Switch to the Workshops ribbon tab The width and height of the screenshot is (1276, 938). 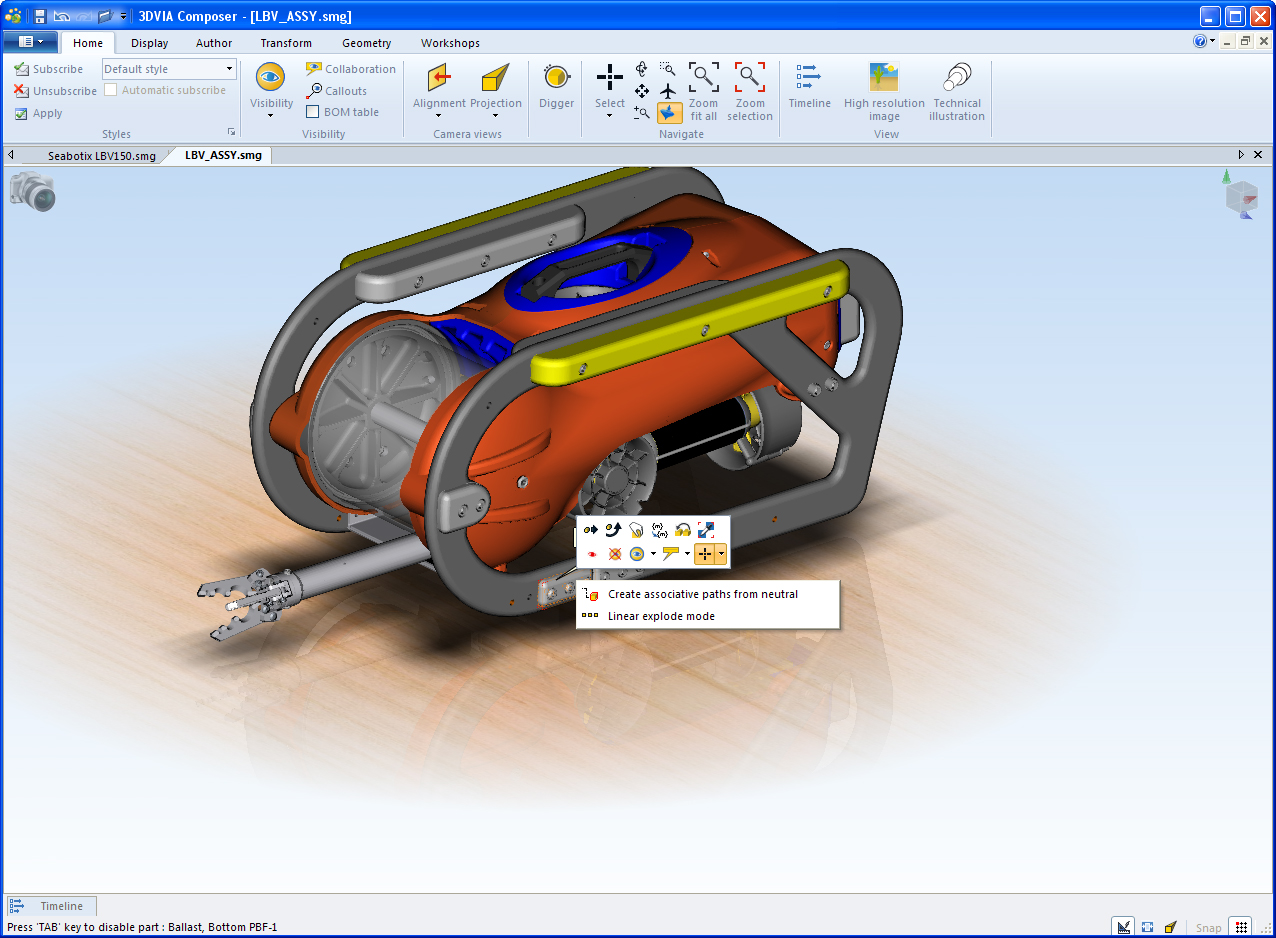[450, 43]
